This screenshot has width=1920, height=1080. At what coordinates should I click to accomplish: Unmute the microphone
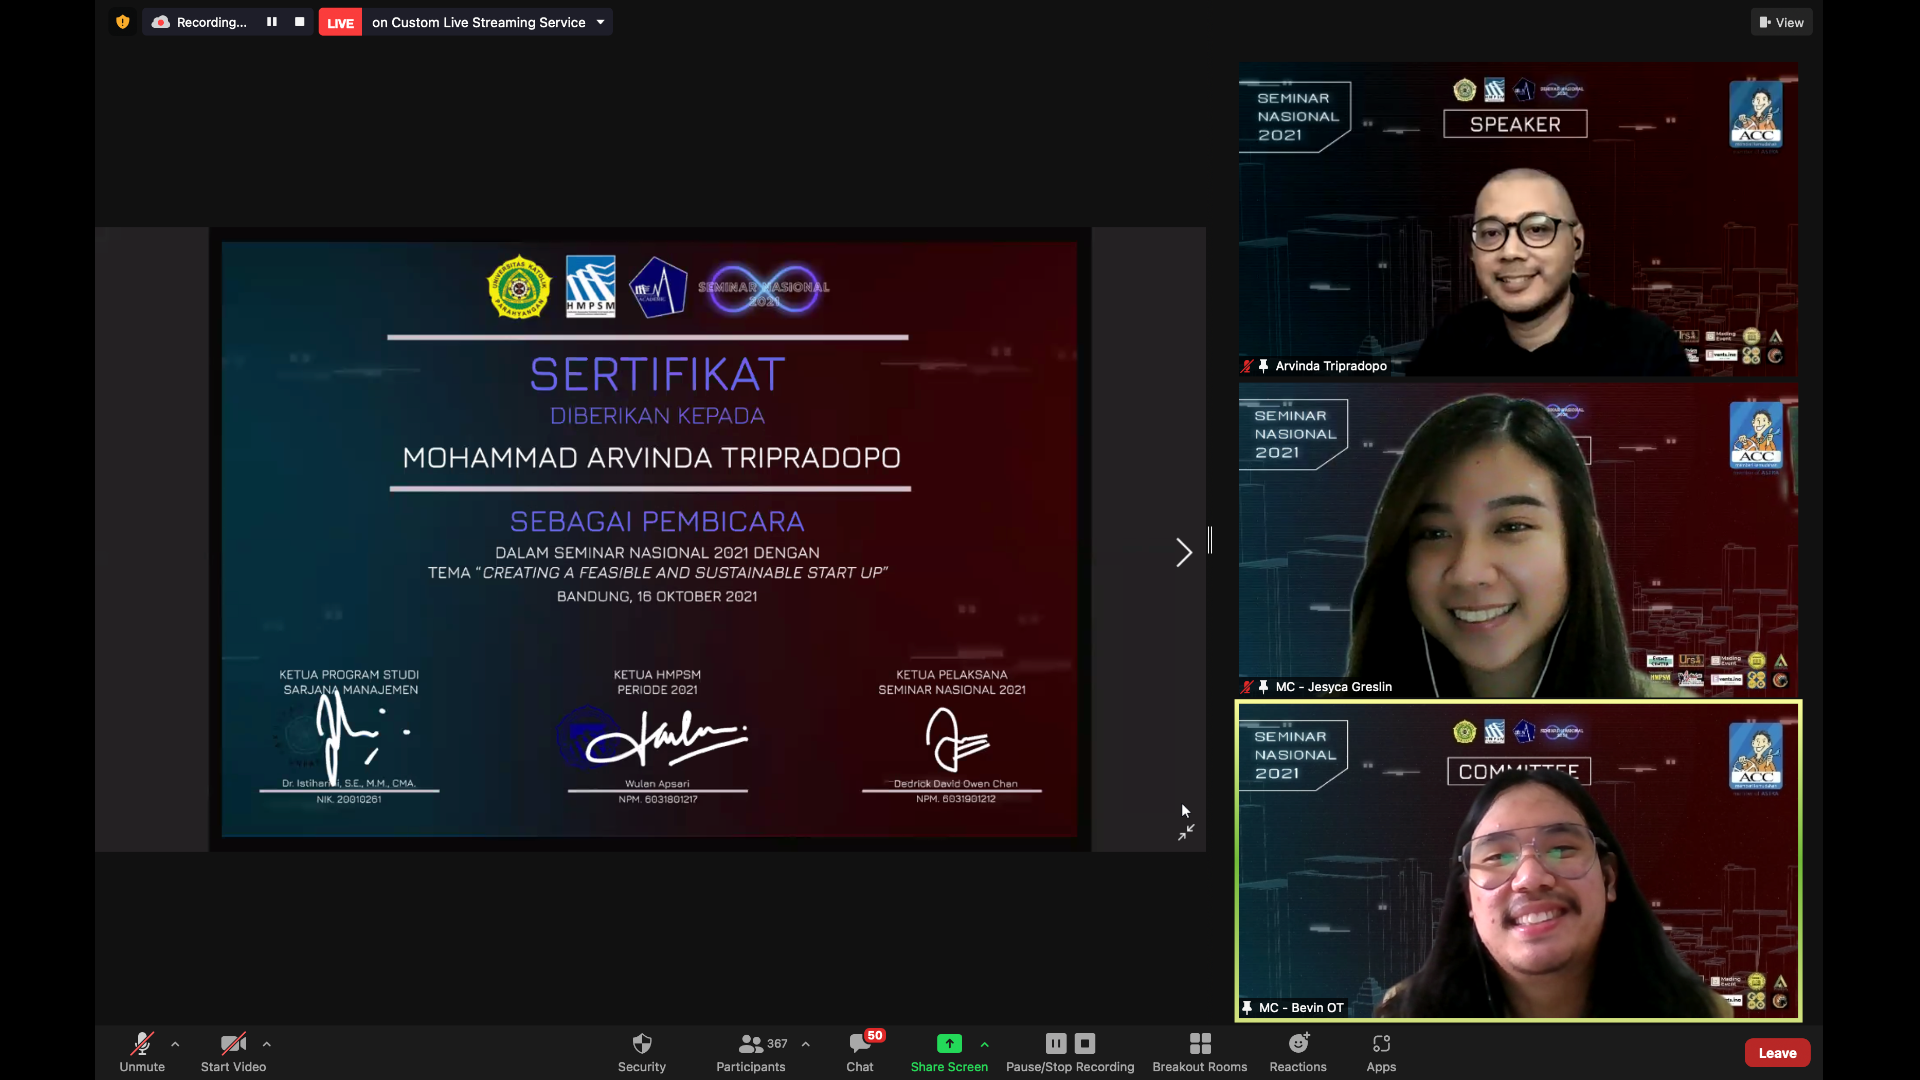142,1051
